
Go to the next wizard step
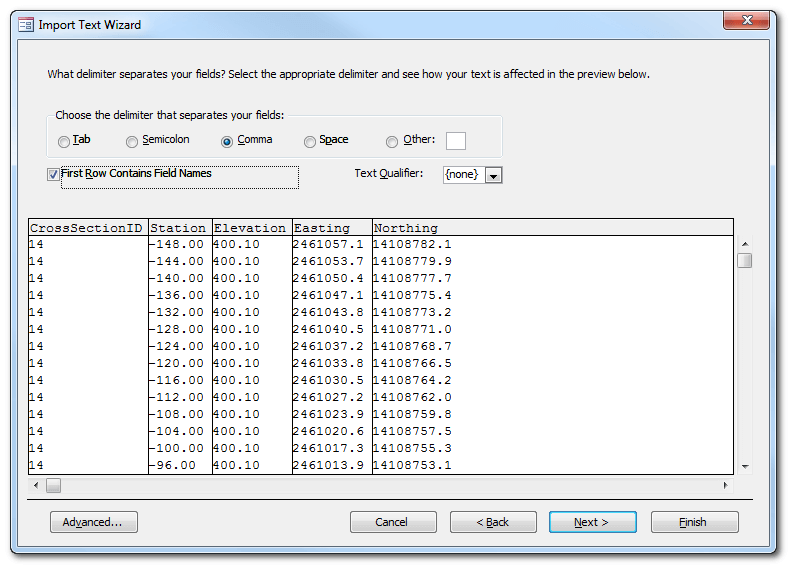point(592,522)
